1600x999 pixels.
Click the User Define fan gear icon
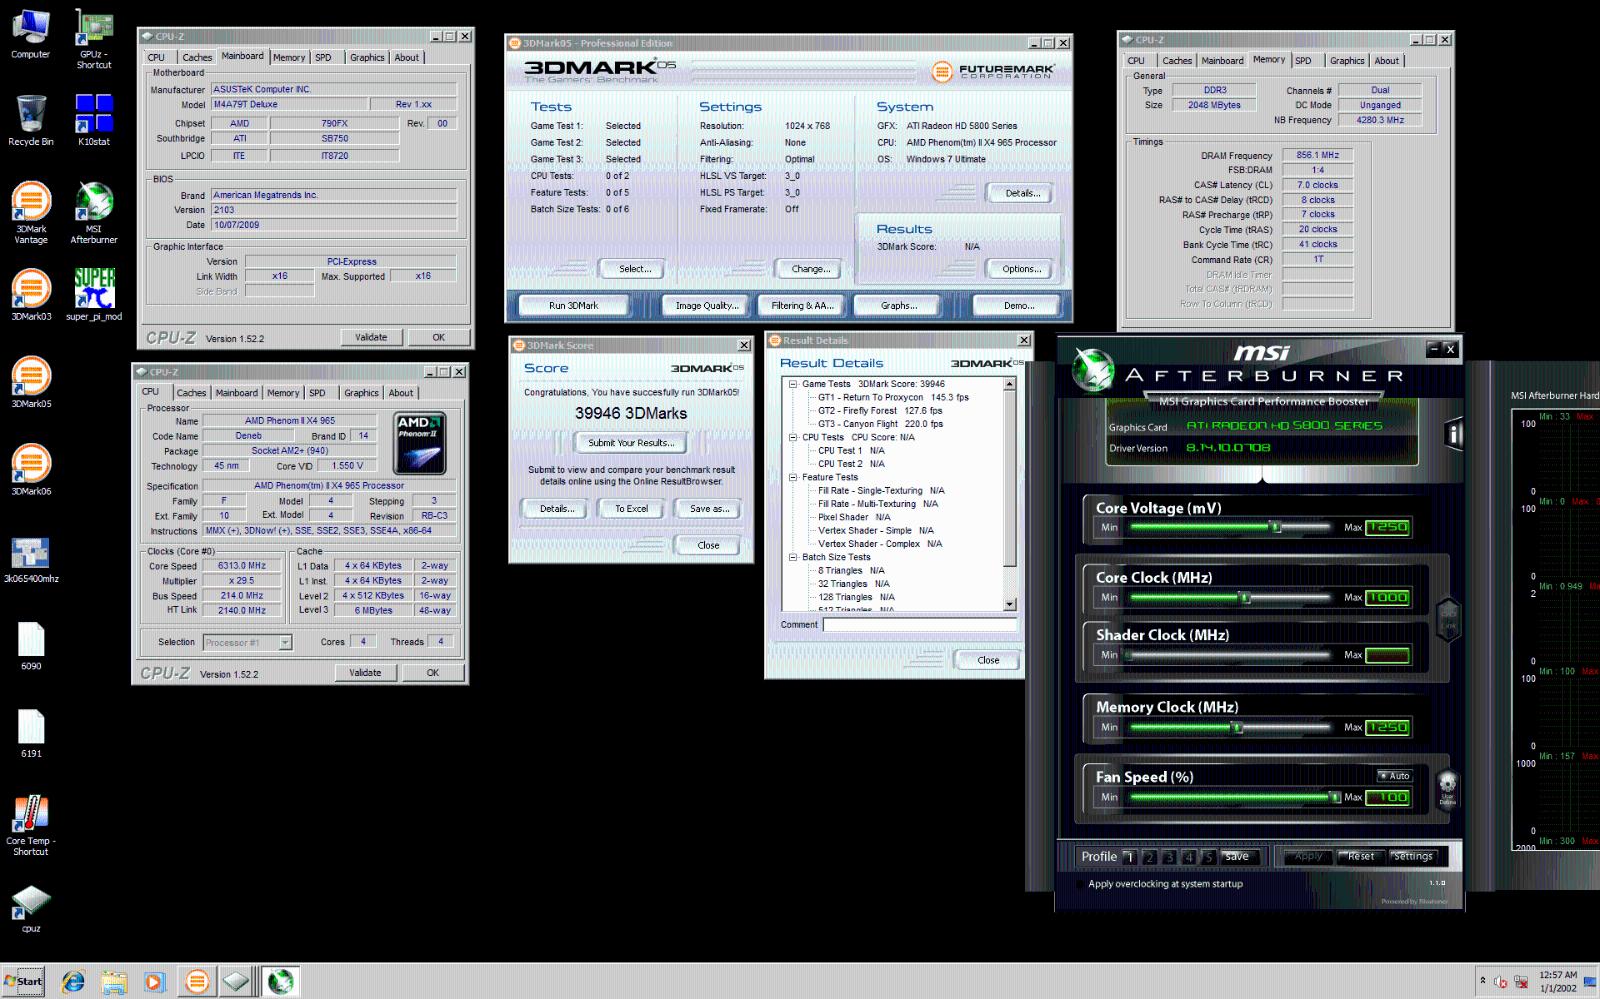[x=1447, y=788]
